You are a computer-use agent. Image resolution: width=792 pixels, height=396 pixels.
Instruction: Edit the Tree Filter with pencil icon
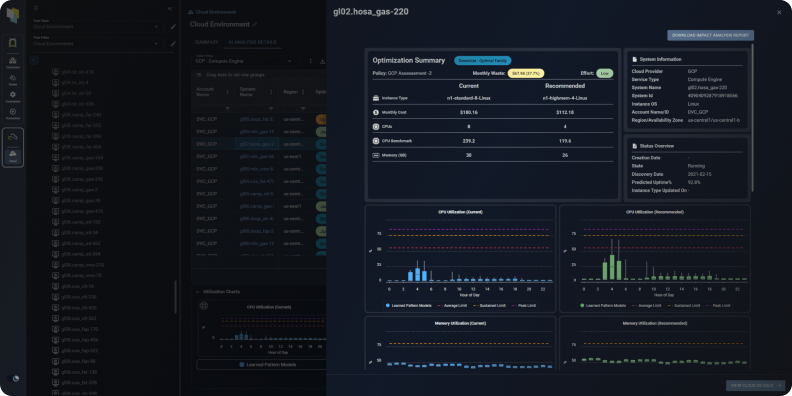click(173, 44)
